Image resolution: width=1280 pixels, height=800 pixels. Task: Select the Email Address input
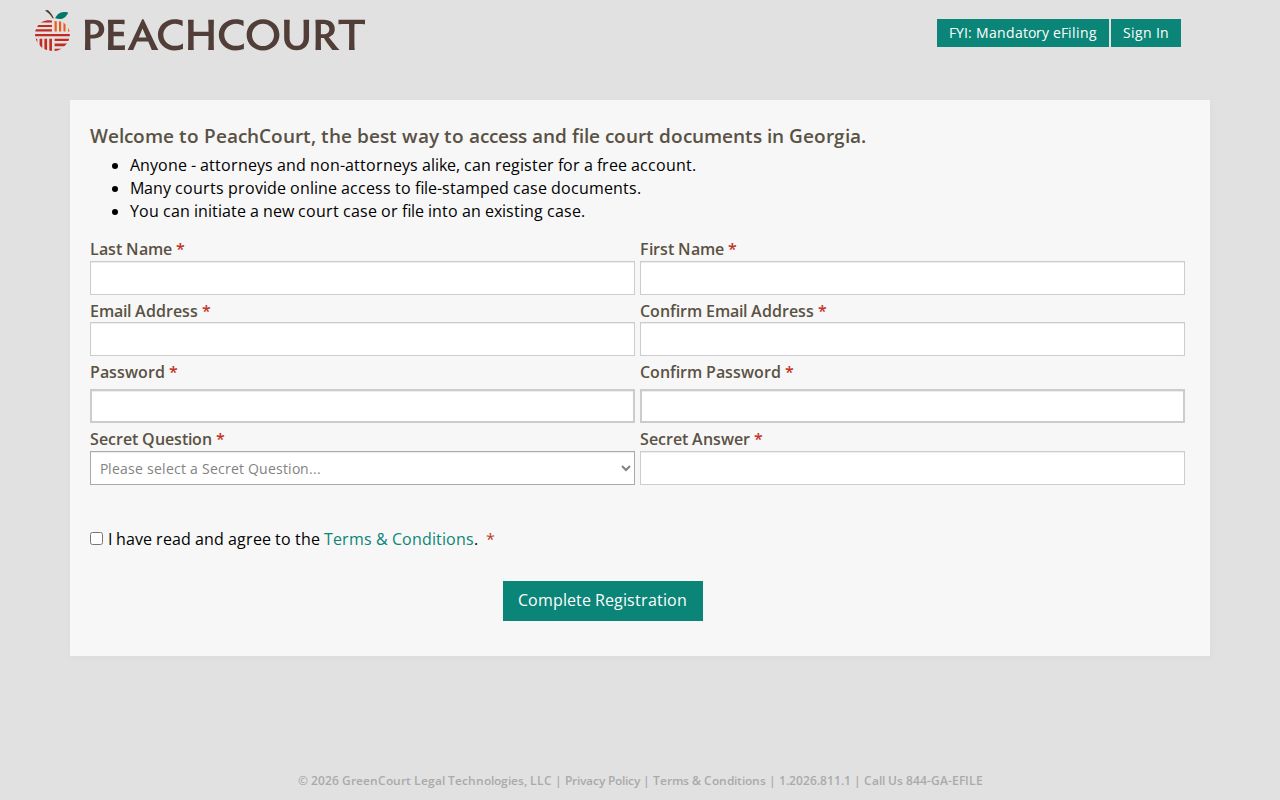click(362, 339)
